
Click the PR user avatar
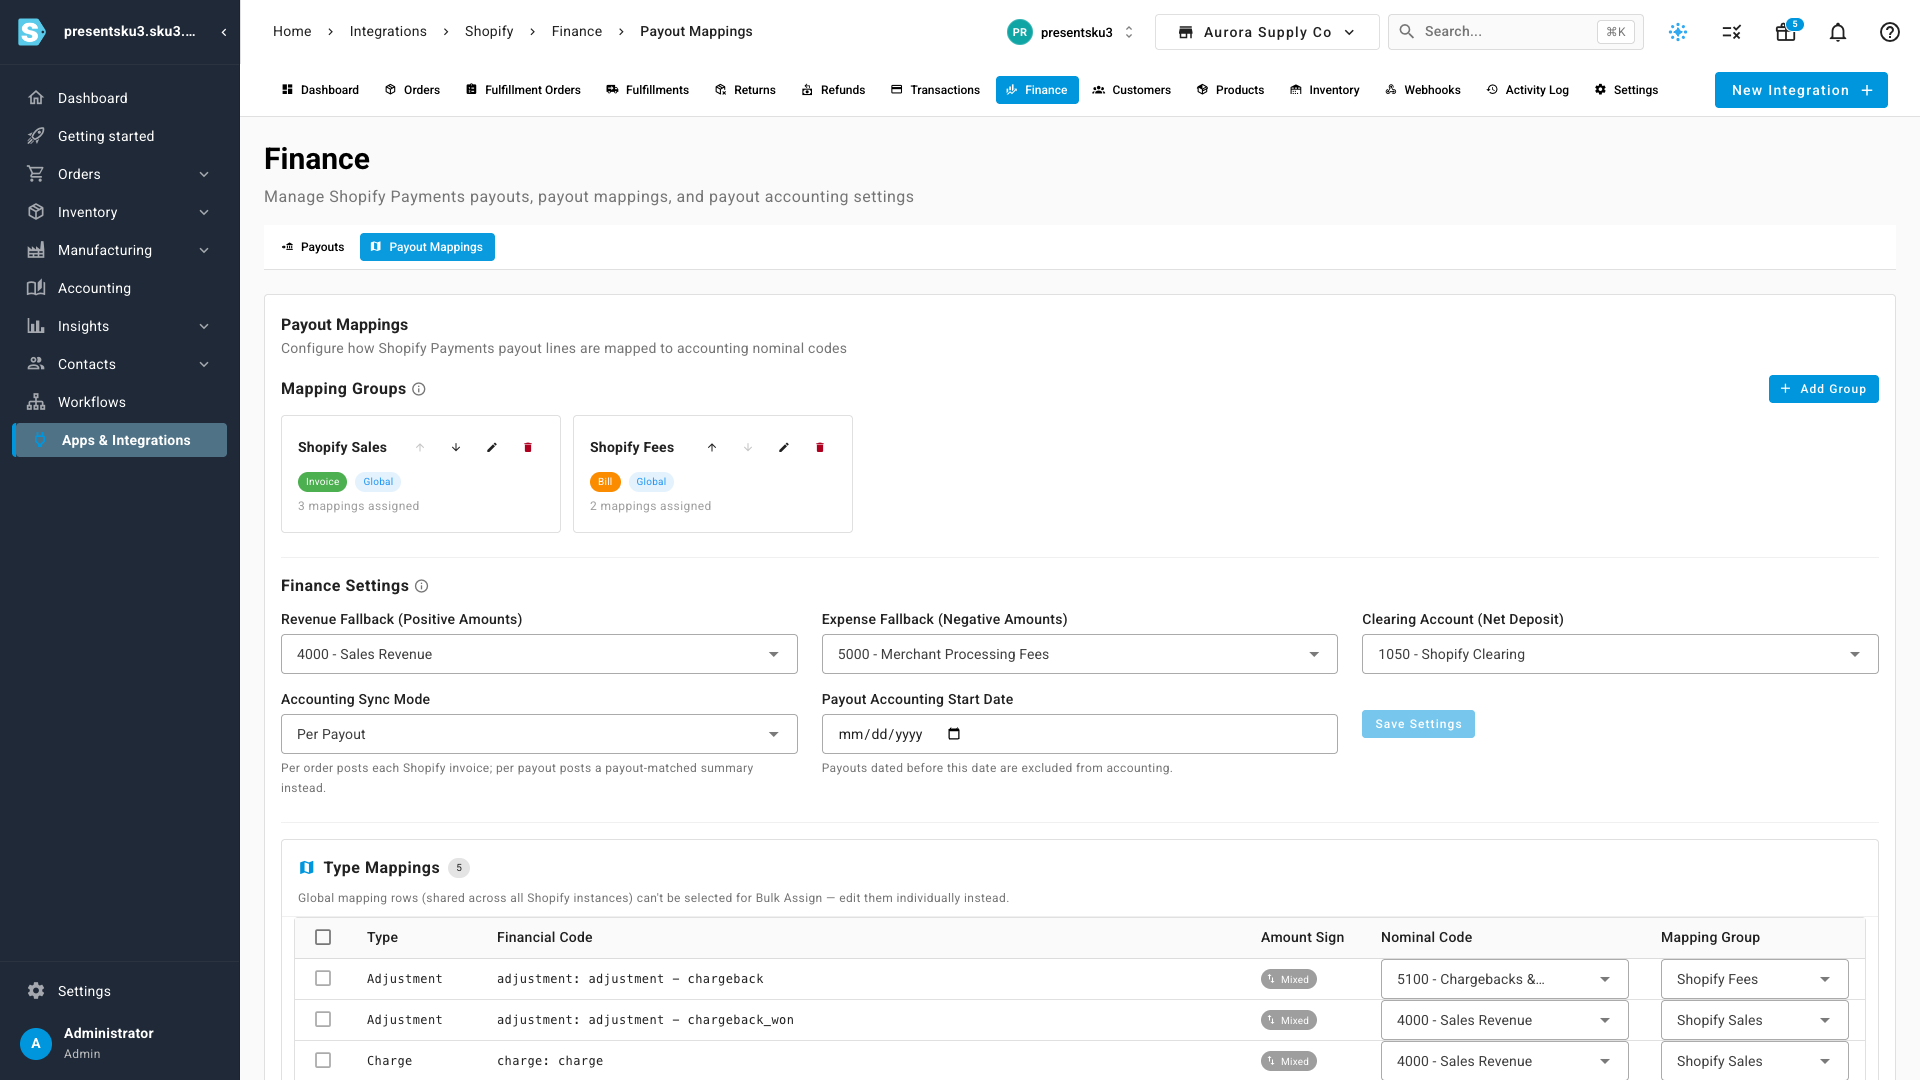point(1019,32)
